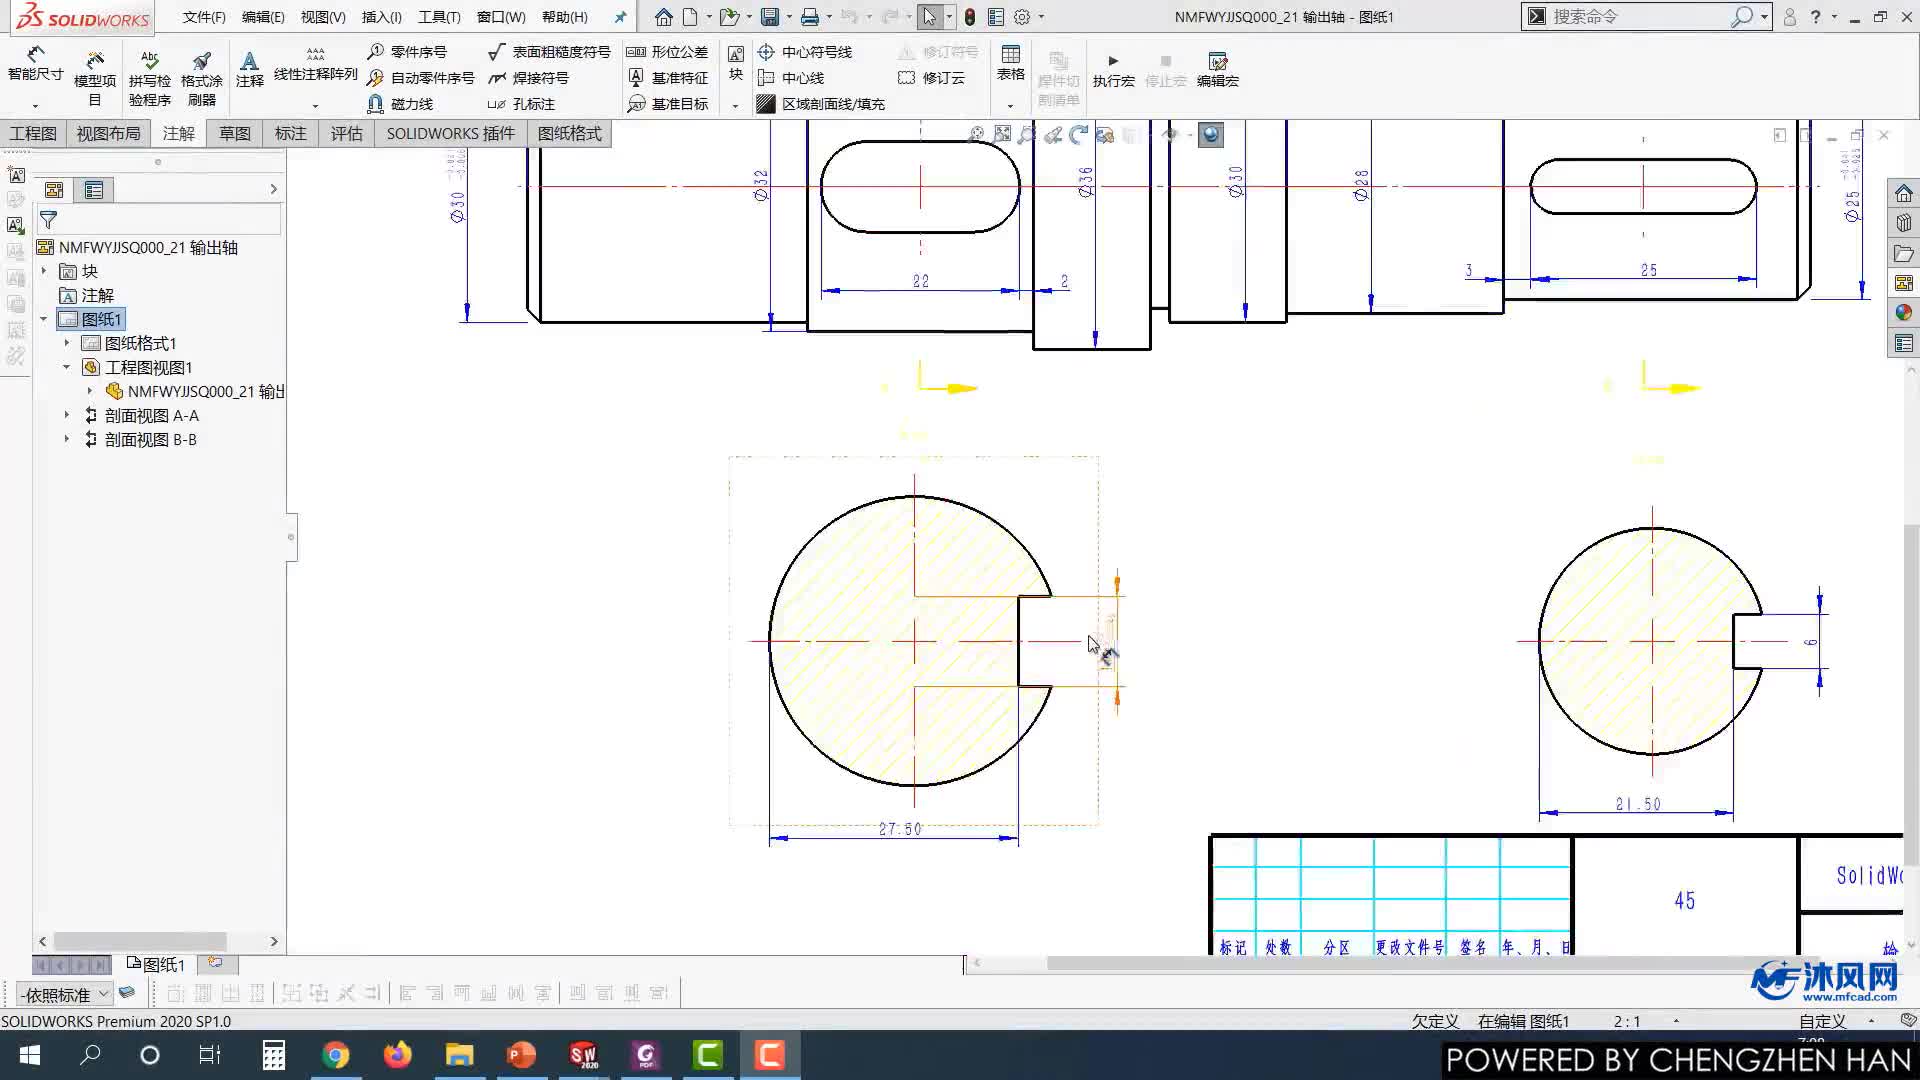Expand 图纸格式1 in the tree
The height and width of the screenshot is (1080, 1920).
[67, 343]
